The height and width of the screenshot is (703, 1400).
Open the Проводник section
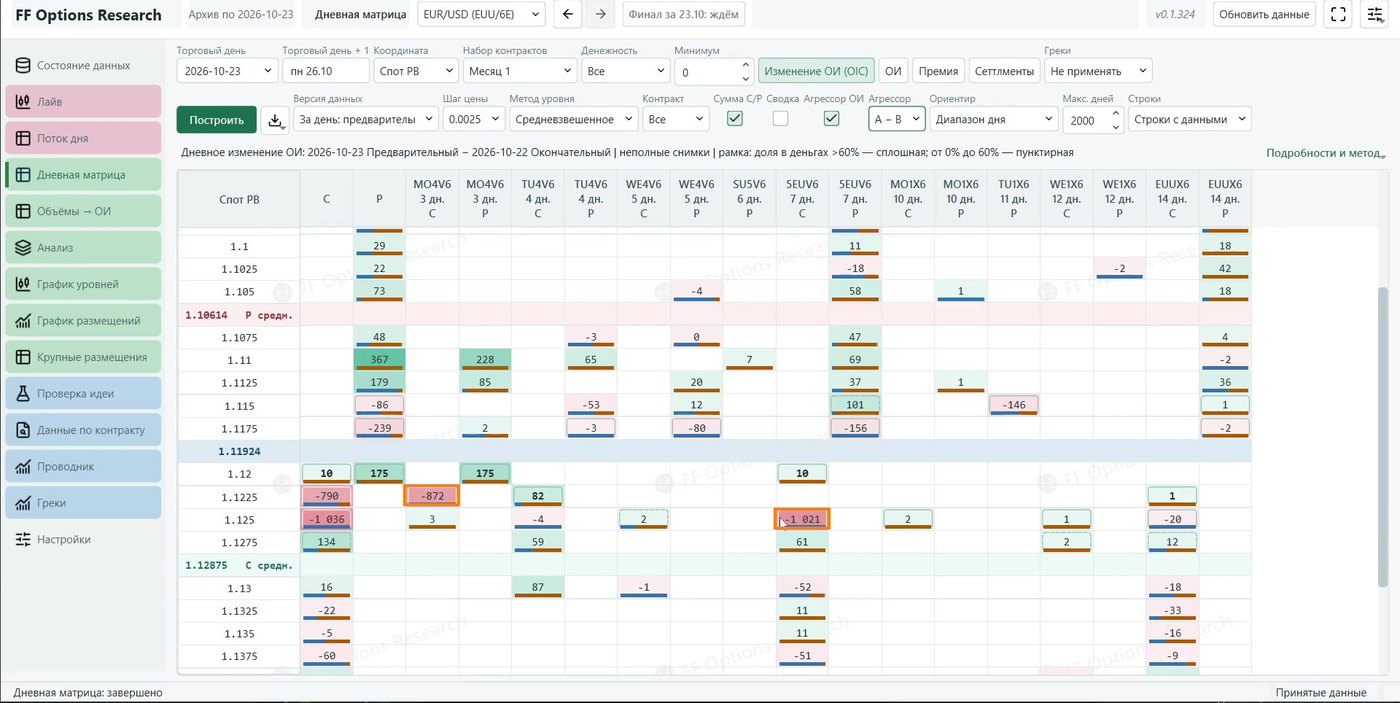pyautogui.click(x=83, y=466)
